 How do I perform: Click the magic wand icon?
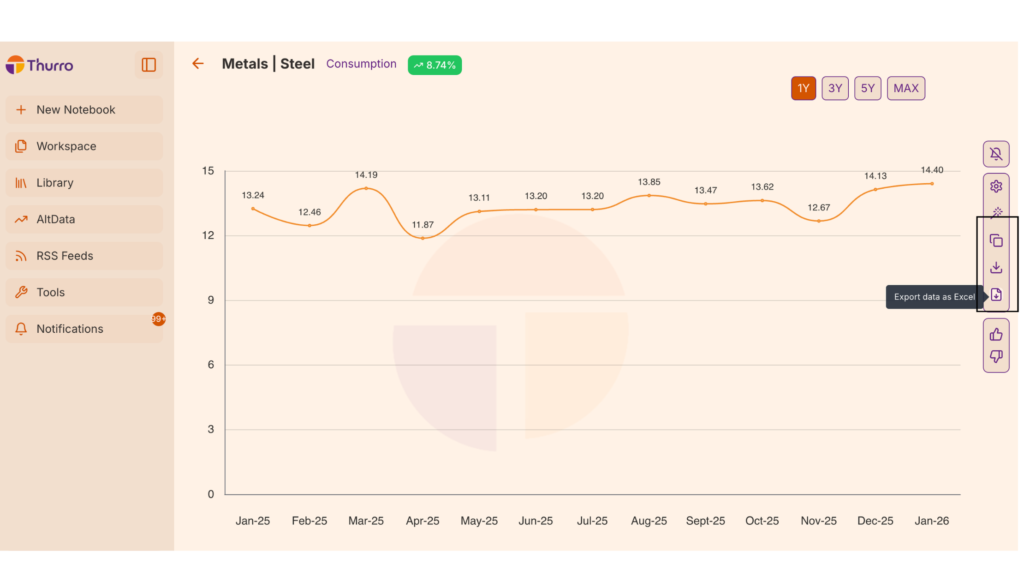(x=996, y=213)
